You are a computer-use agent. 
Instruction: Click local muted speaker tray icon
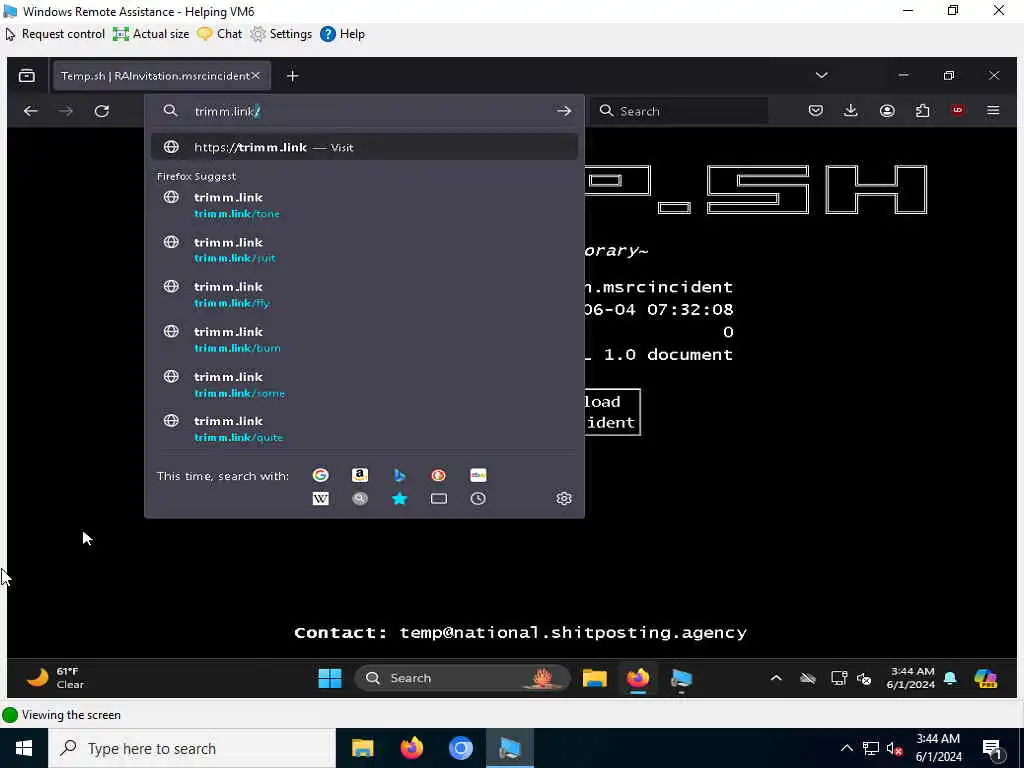(x=895, y=748)
